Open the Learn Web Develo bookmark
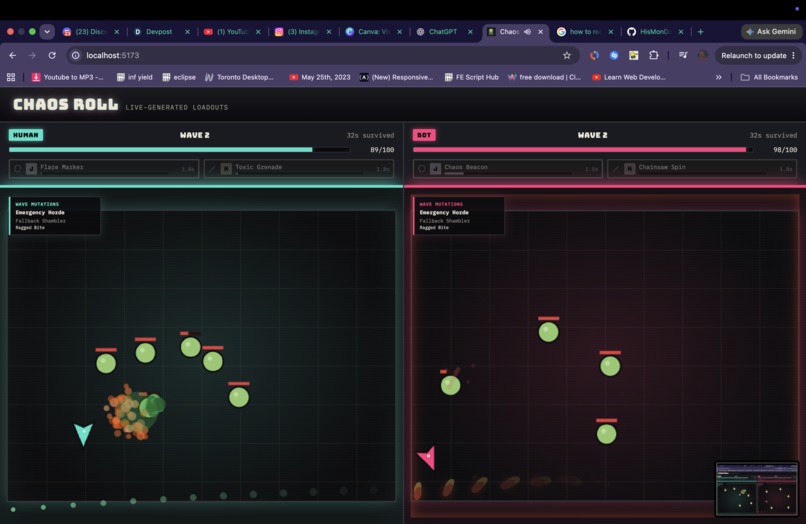Screen dimensions: 806x524 pos(629,77)
